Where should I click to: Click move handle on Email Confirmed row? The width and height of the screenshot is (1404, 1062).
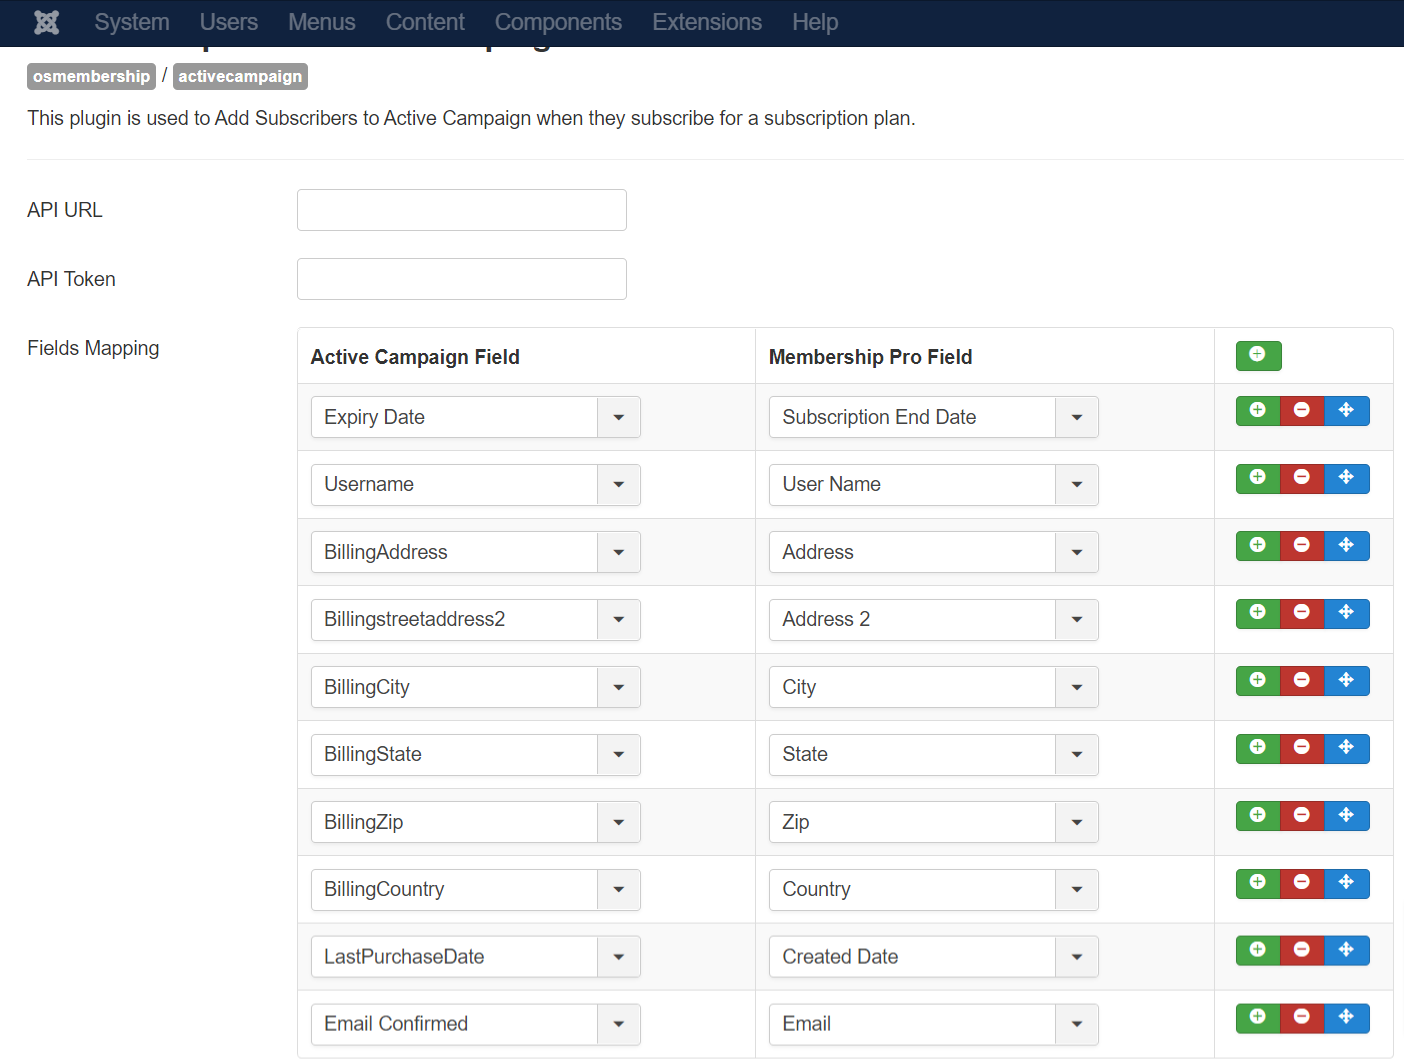click(x=1346, y=1018)
